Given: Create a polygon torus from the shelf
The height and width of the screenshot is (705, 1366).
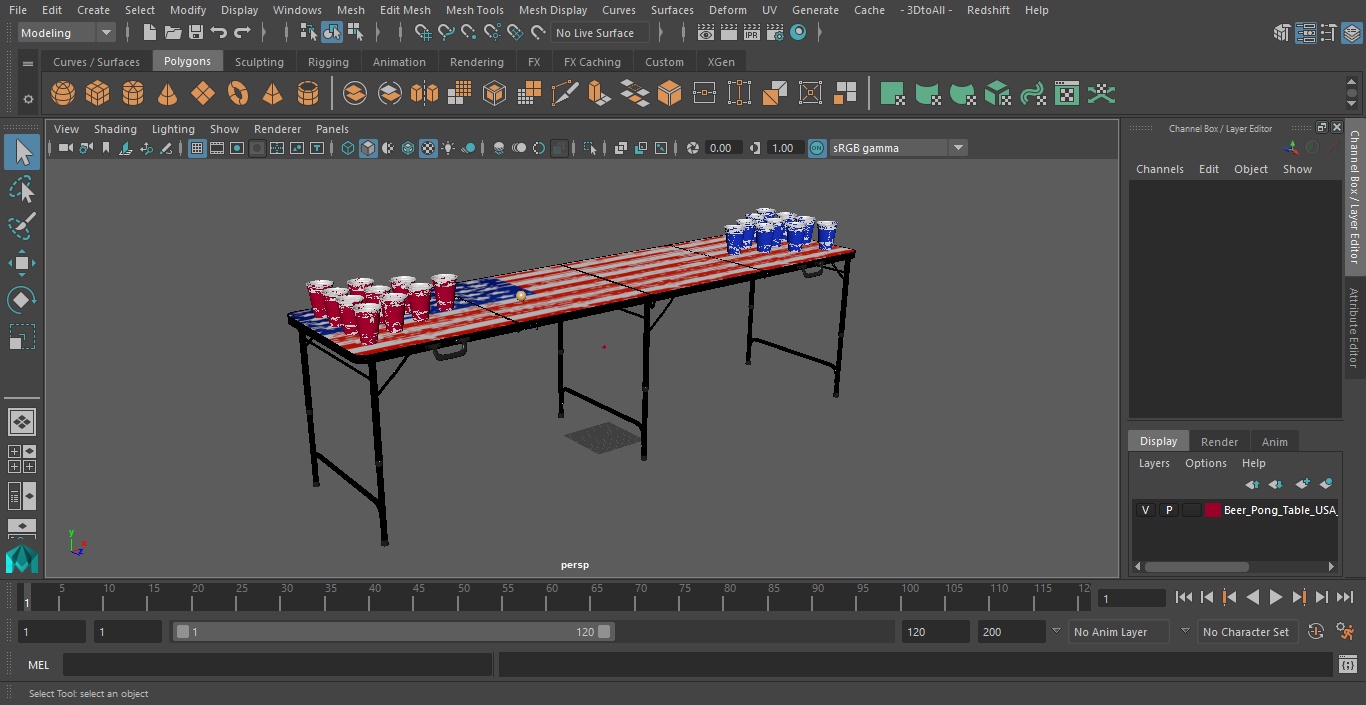Looking at the screenshot, I should point(238,94).
